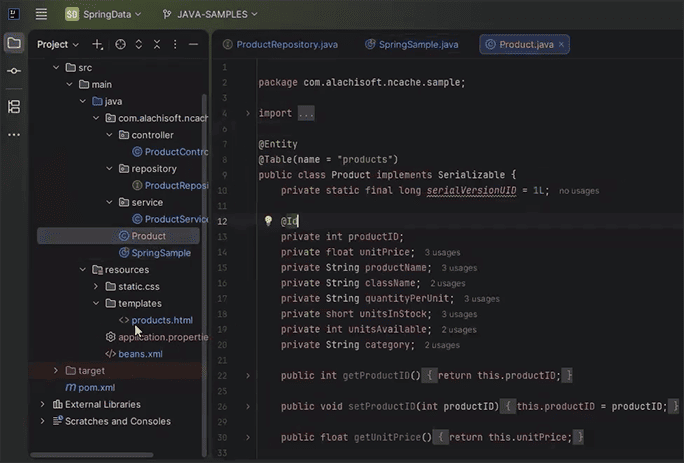Open the Structure tool window
This screenshot has width=684, height=463.
(x=14, y=106)
